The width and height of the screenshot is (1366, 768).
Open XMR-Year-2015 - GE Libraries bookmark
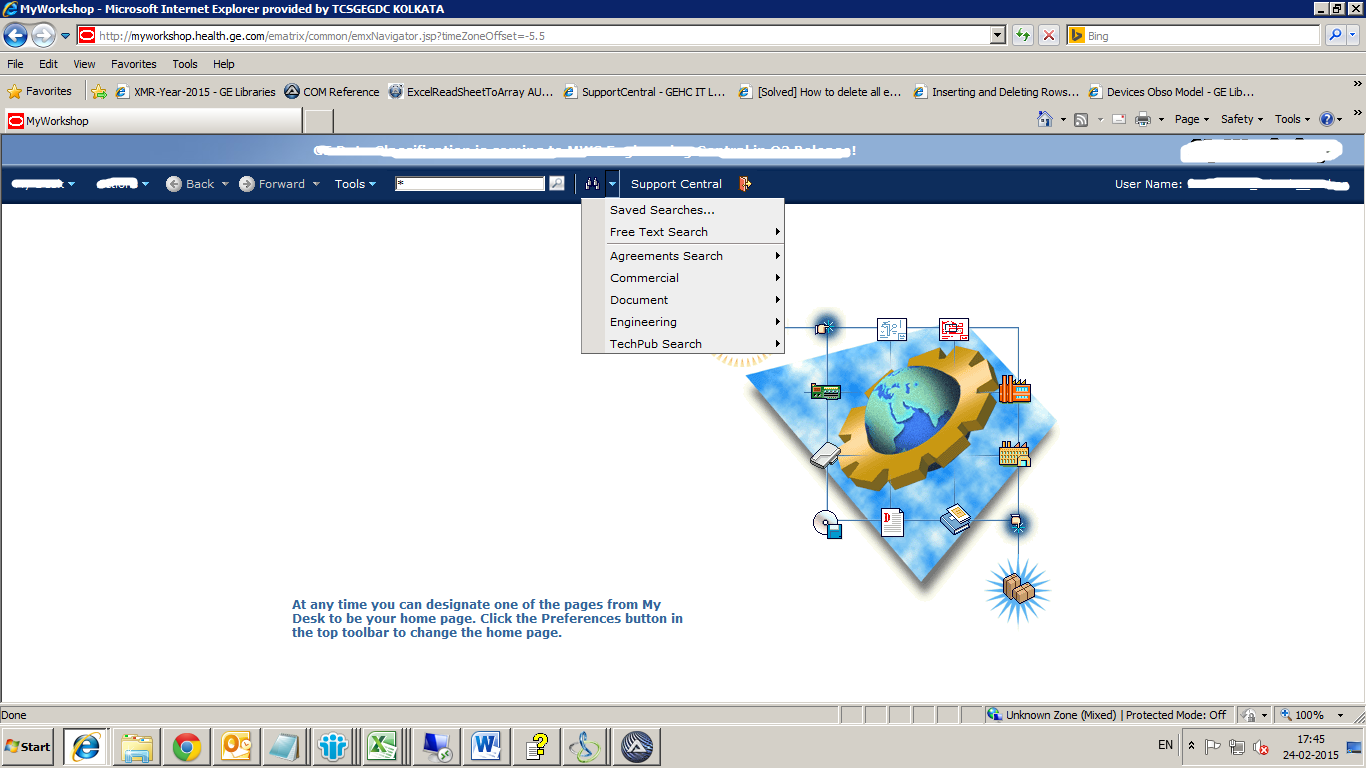(x=195, y=92)
